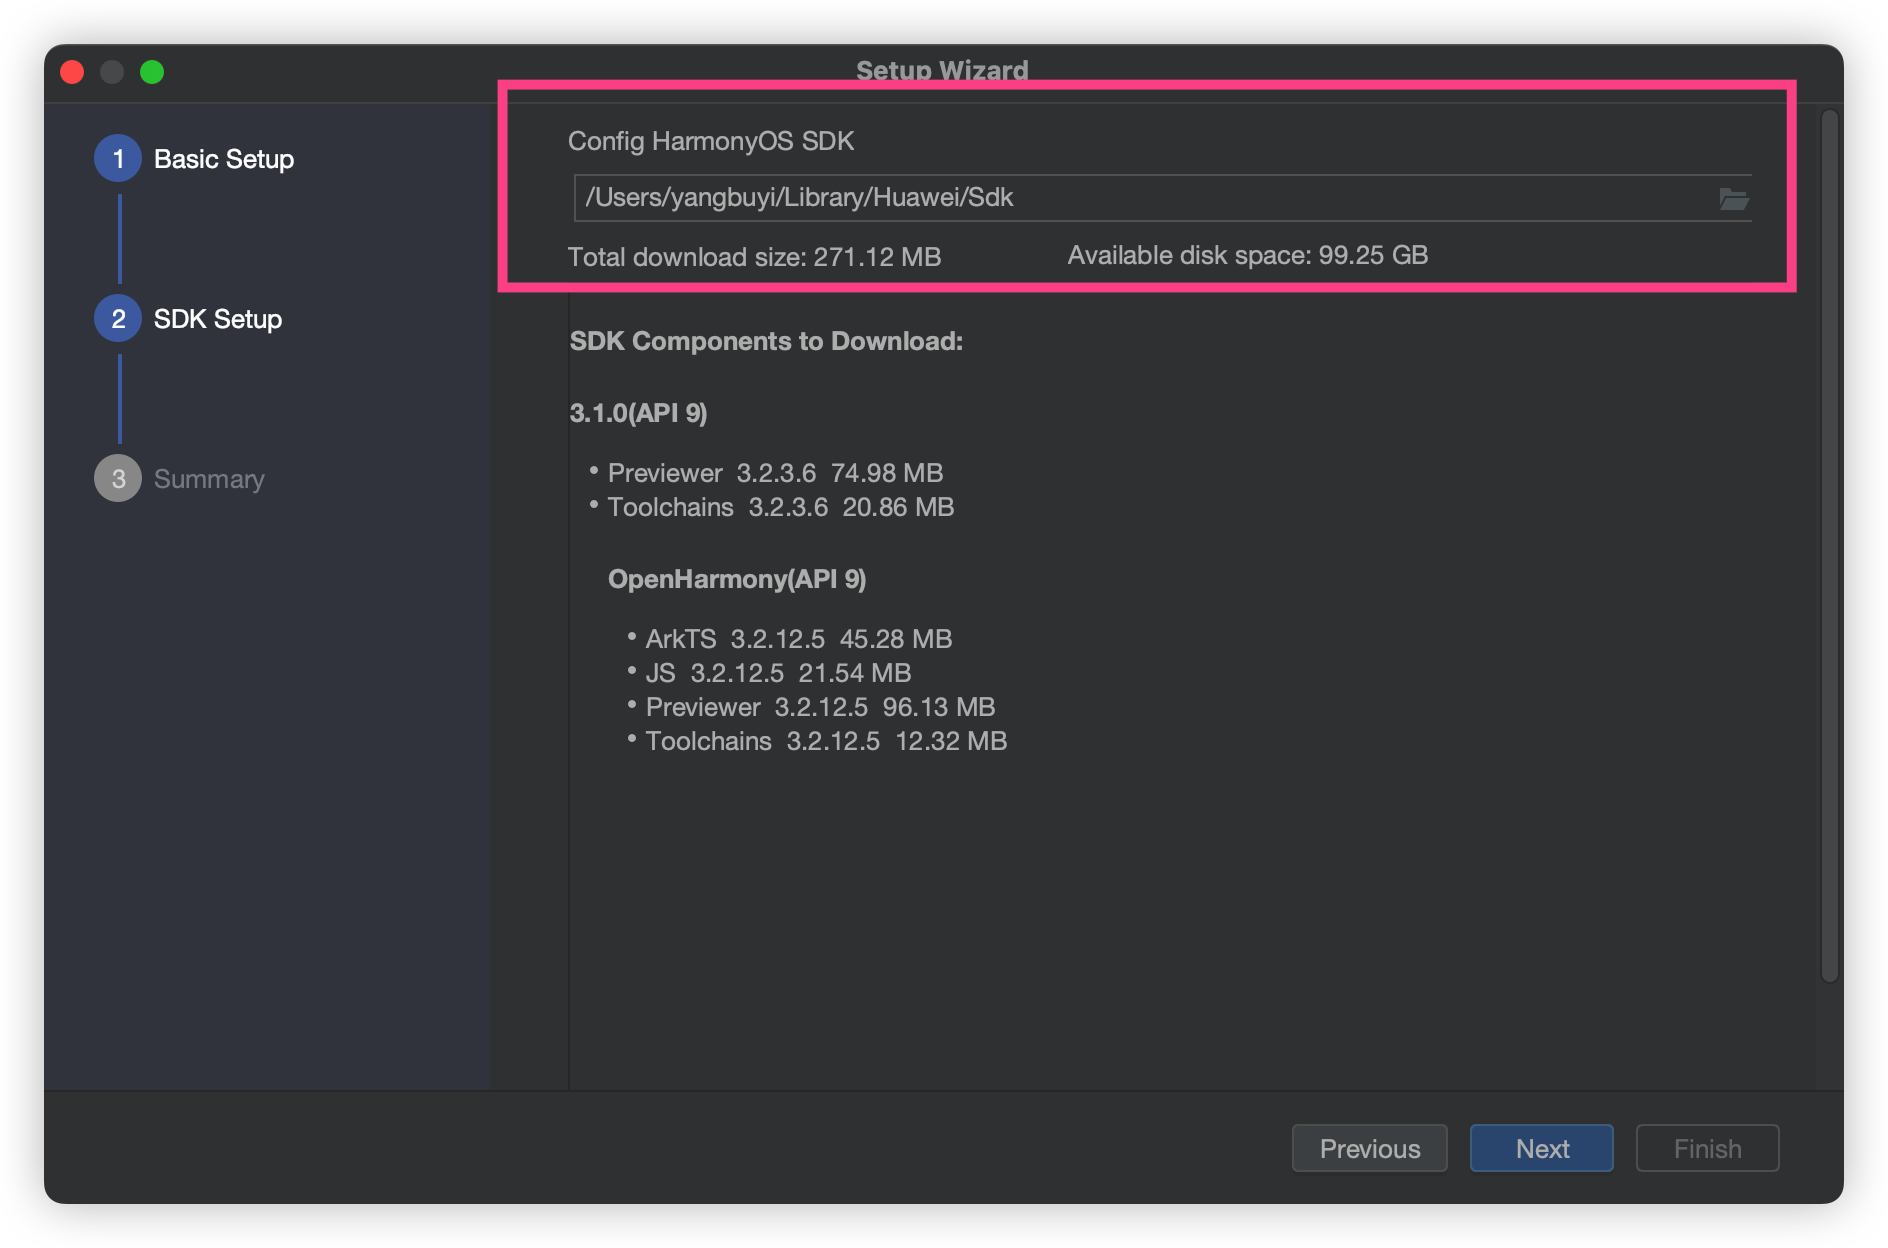Select Previewer 3.2.3.6 74.98 MB entry

(775, 473)
